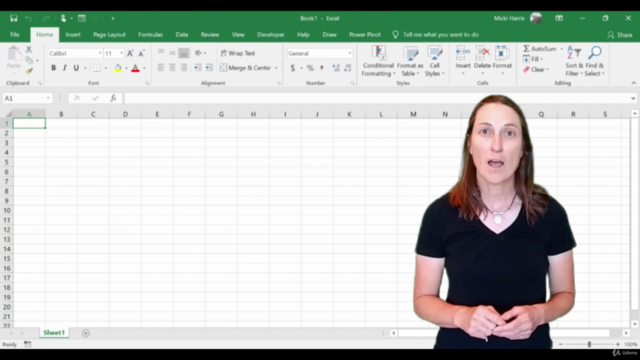Switch to the Power Pivot tab
The image size is (640, 360).
tap(365, 35)
